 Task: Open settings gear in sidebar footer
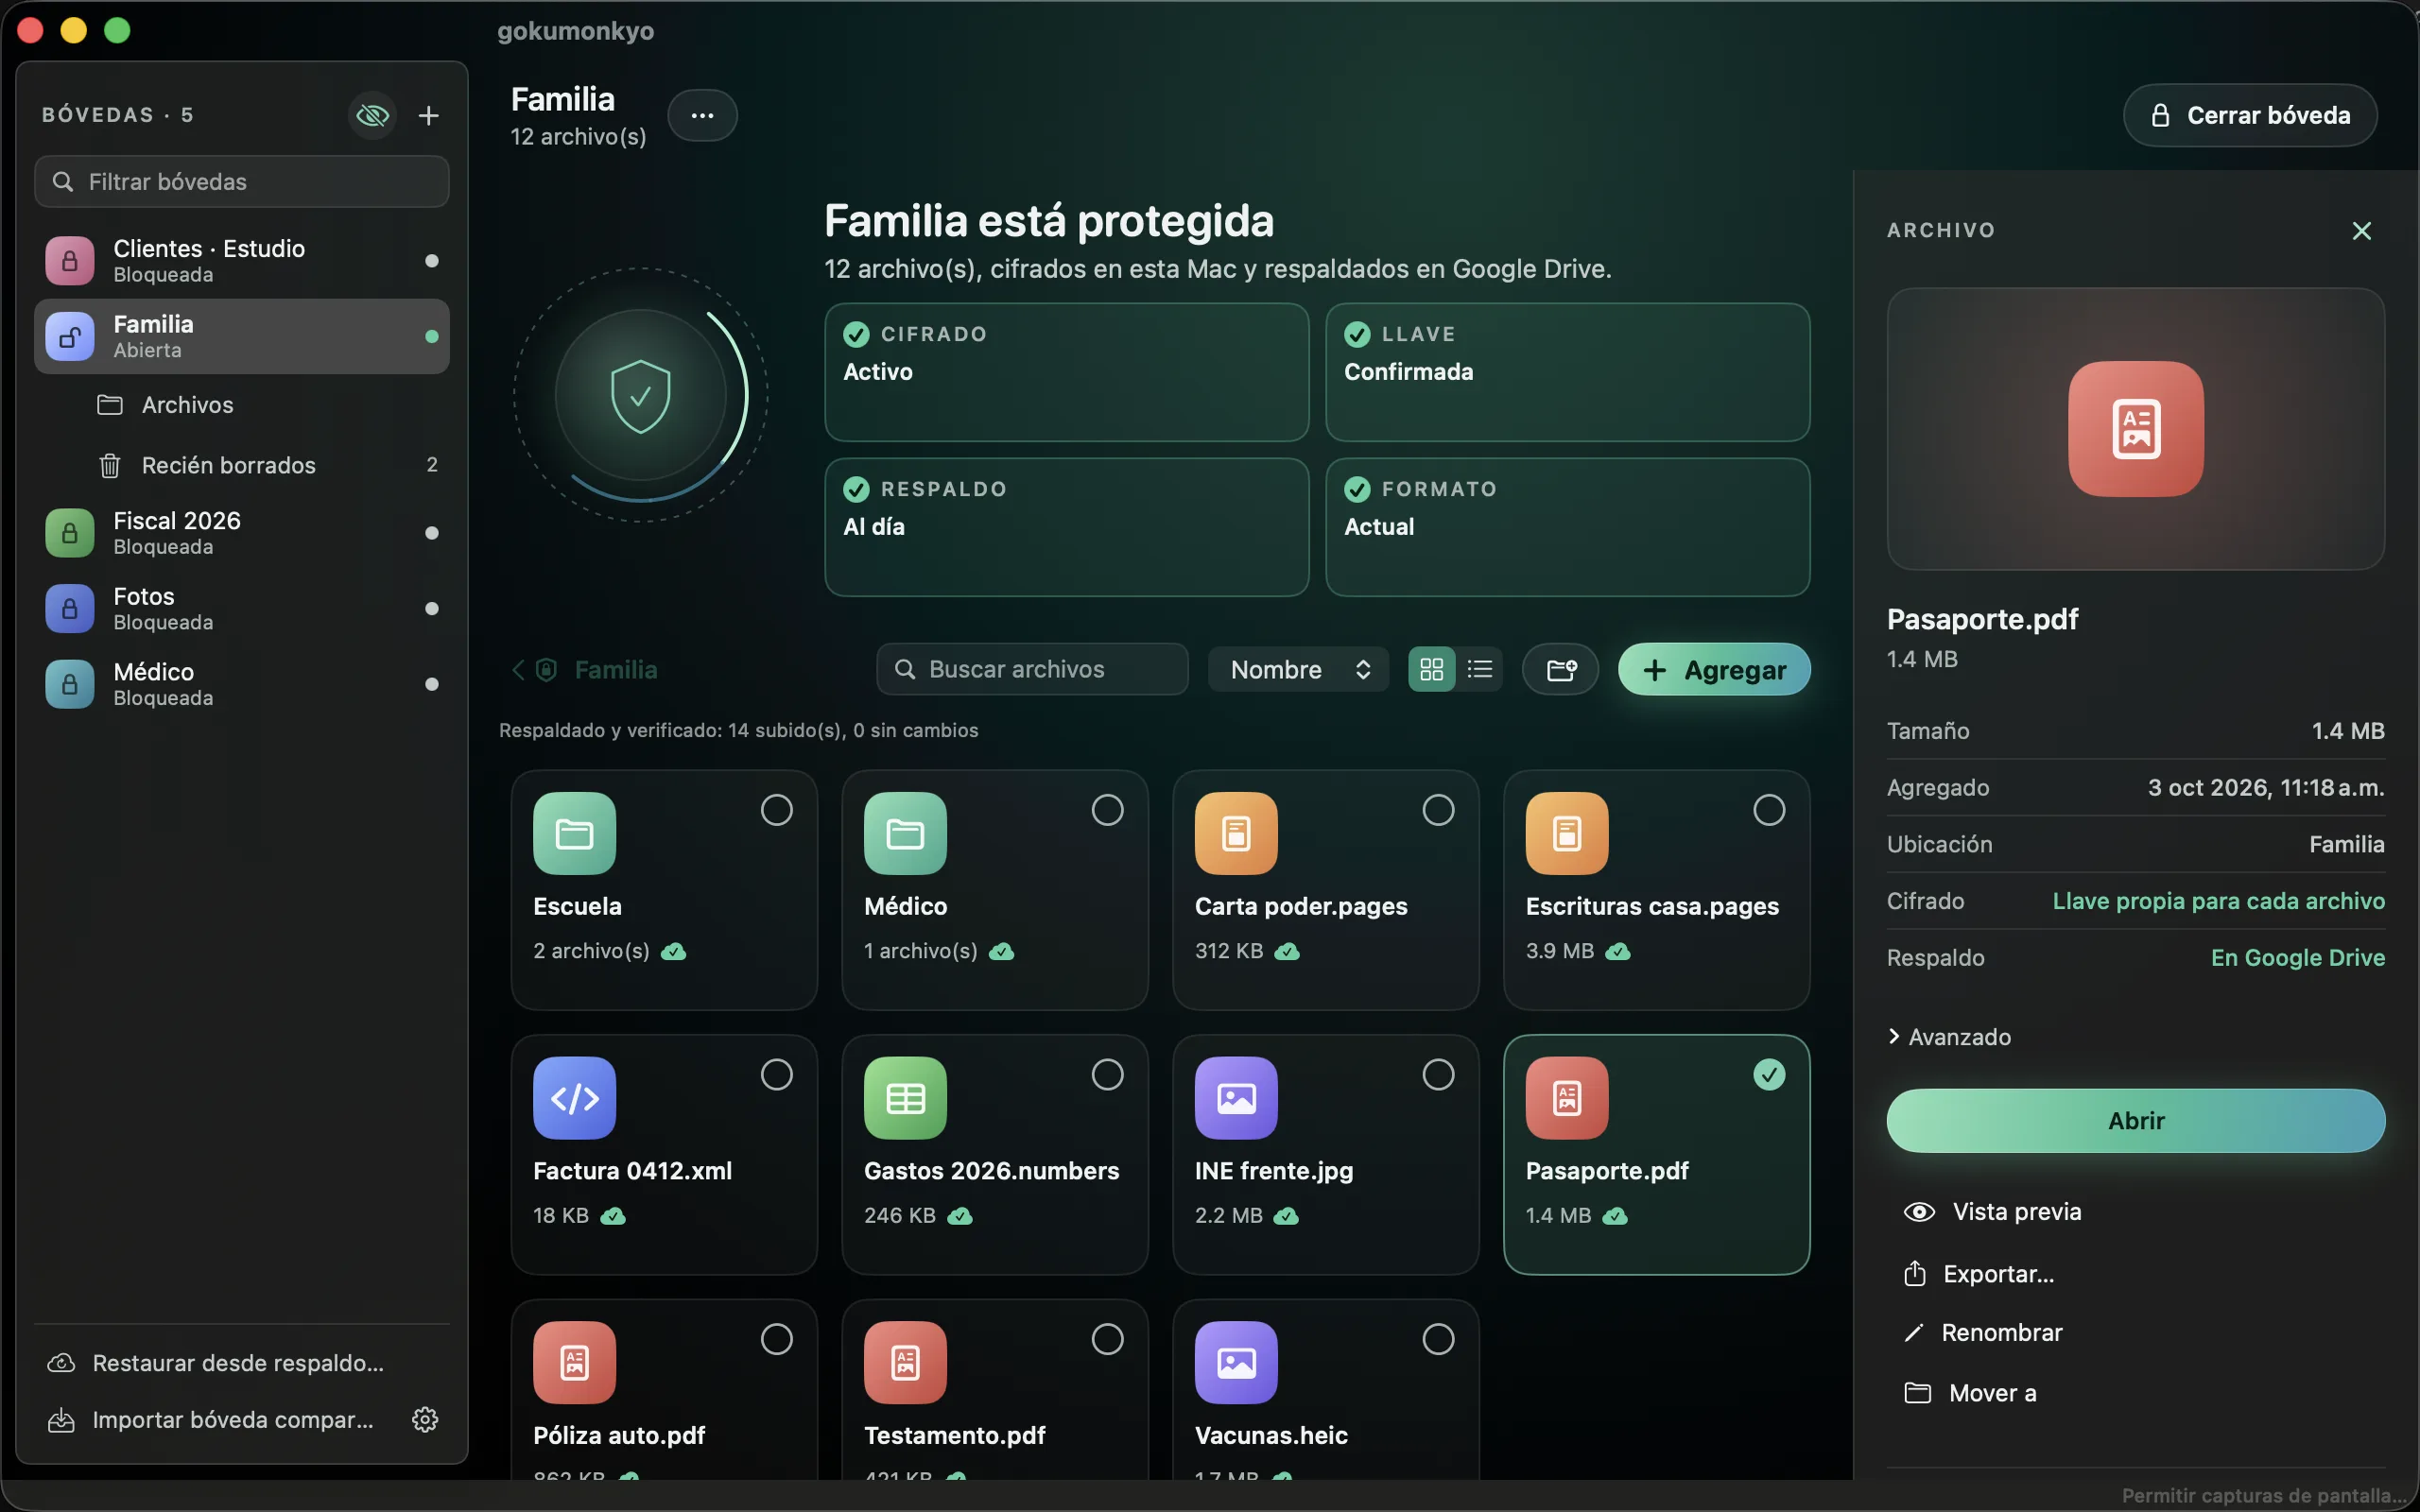[425, 1419]
